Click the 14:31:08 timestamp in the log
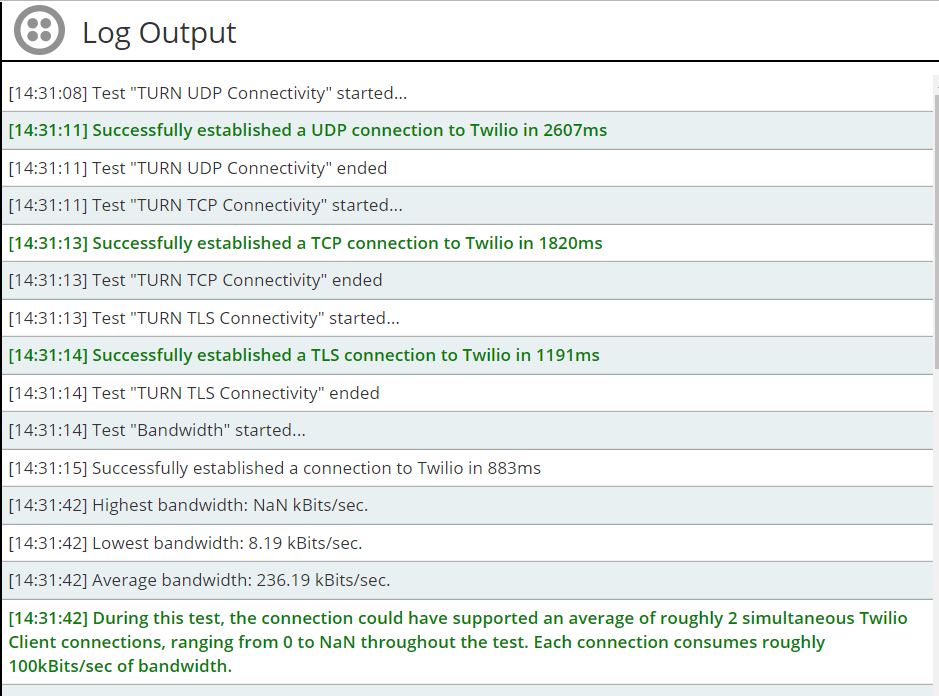This screenshot has height=696, width=939. point(48,93)
